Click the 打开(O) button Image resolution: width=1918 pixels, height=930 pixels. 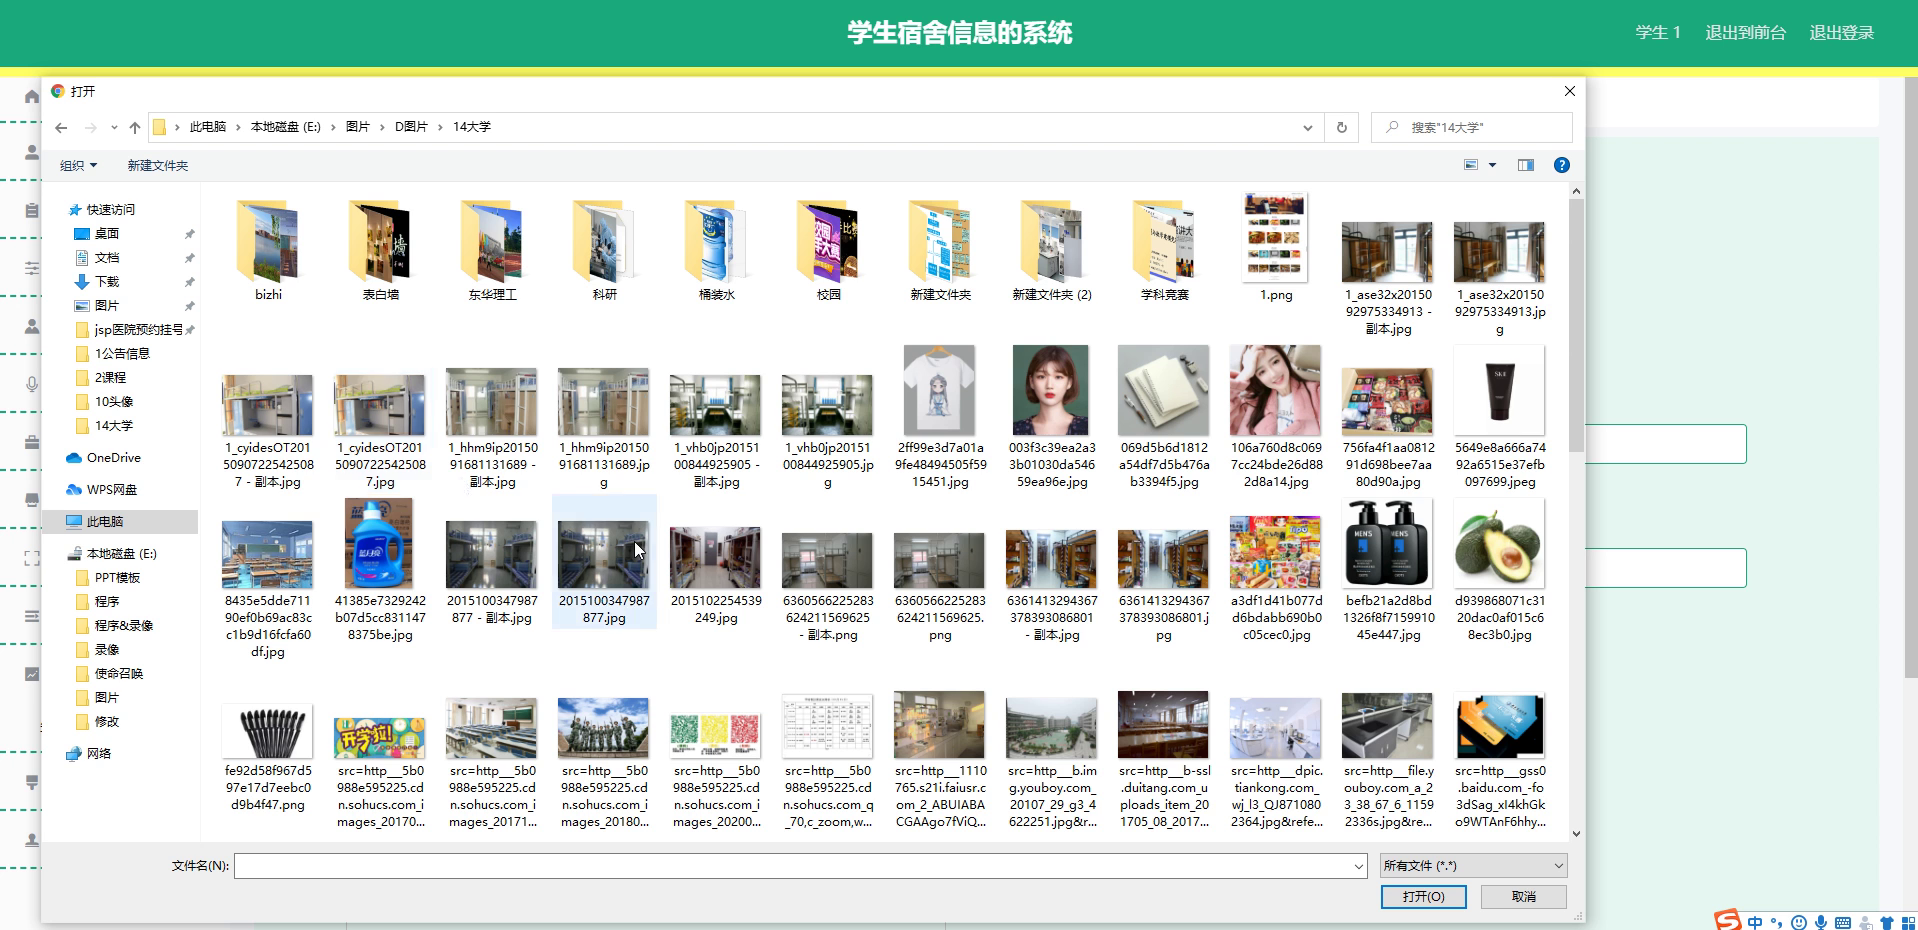[x=1423, y=897]
